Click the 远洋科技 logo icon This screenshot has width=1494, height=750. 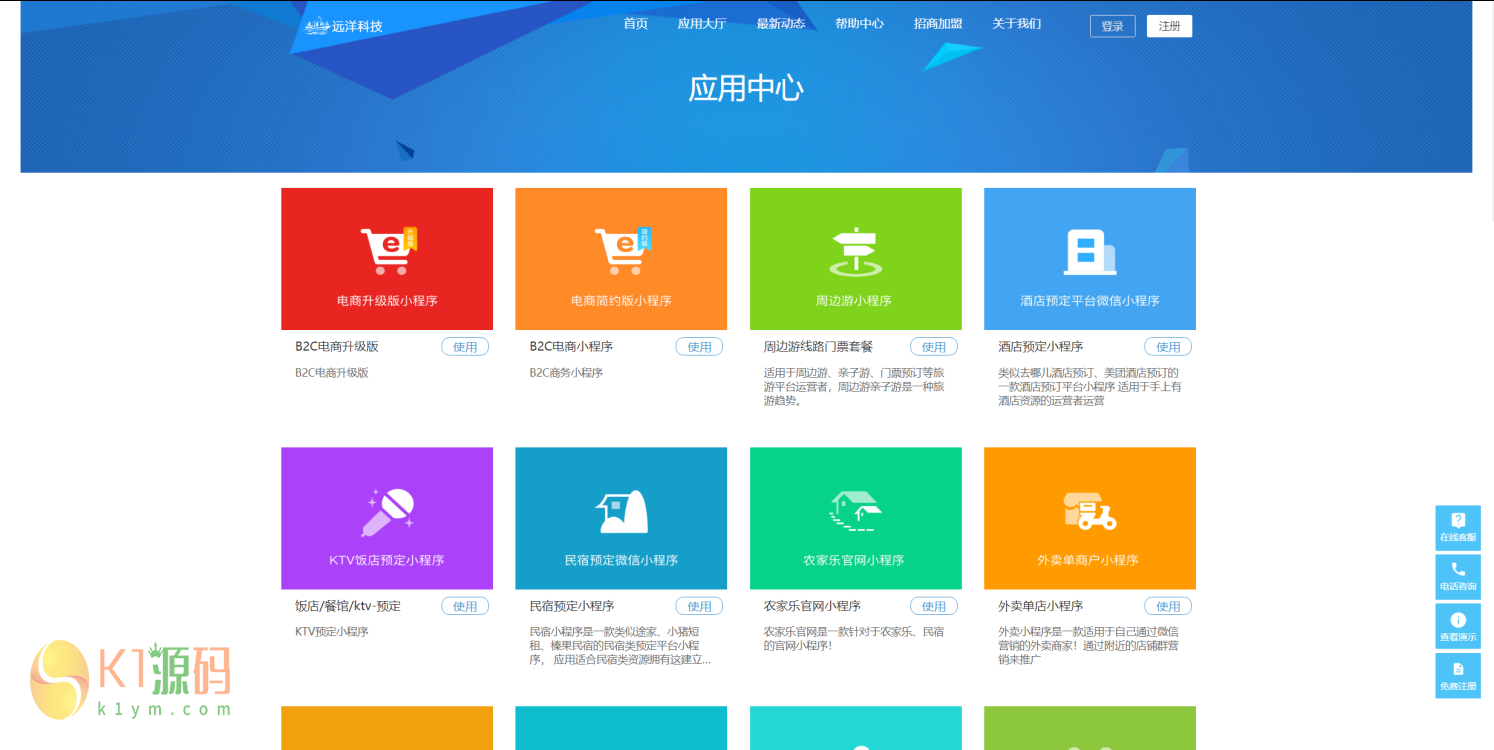click(317, 26)
